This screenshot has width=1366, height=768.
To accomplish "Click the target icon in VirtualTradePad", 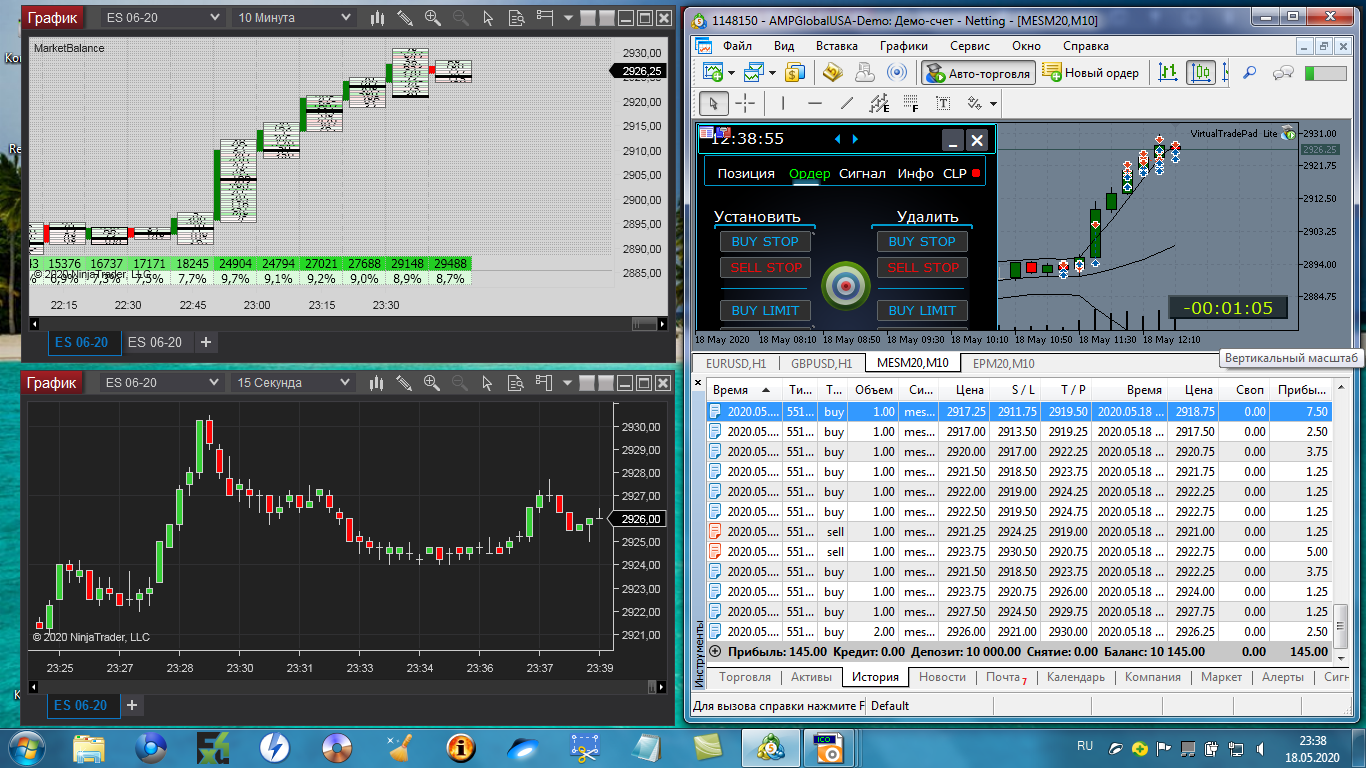I will pyautogui.click(x=846, y=285).
